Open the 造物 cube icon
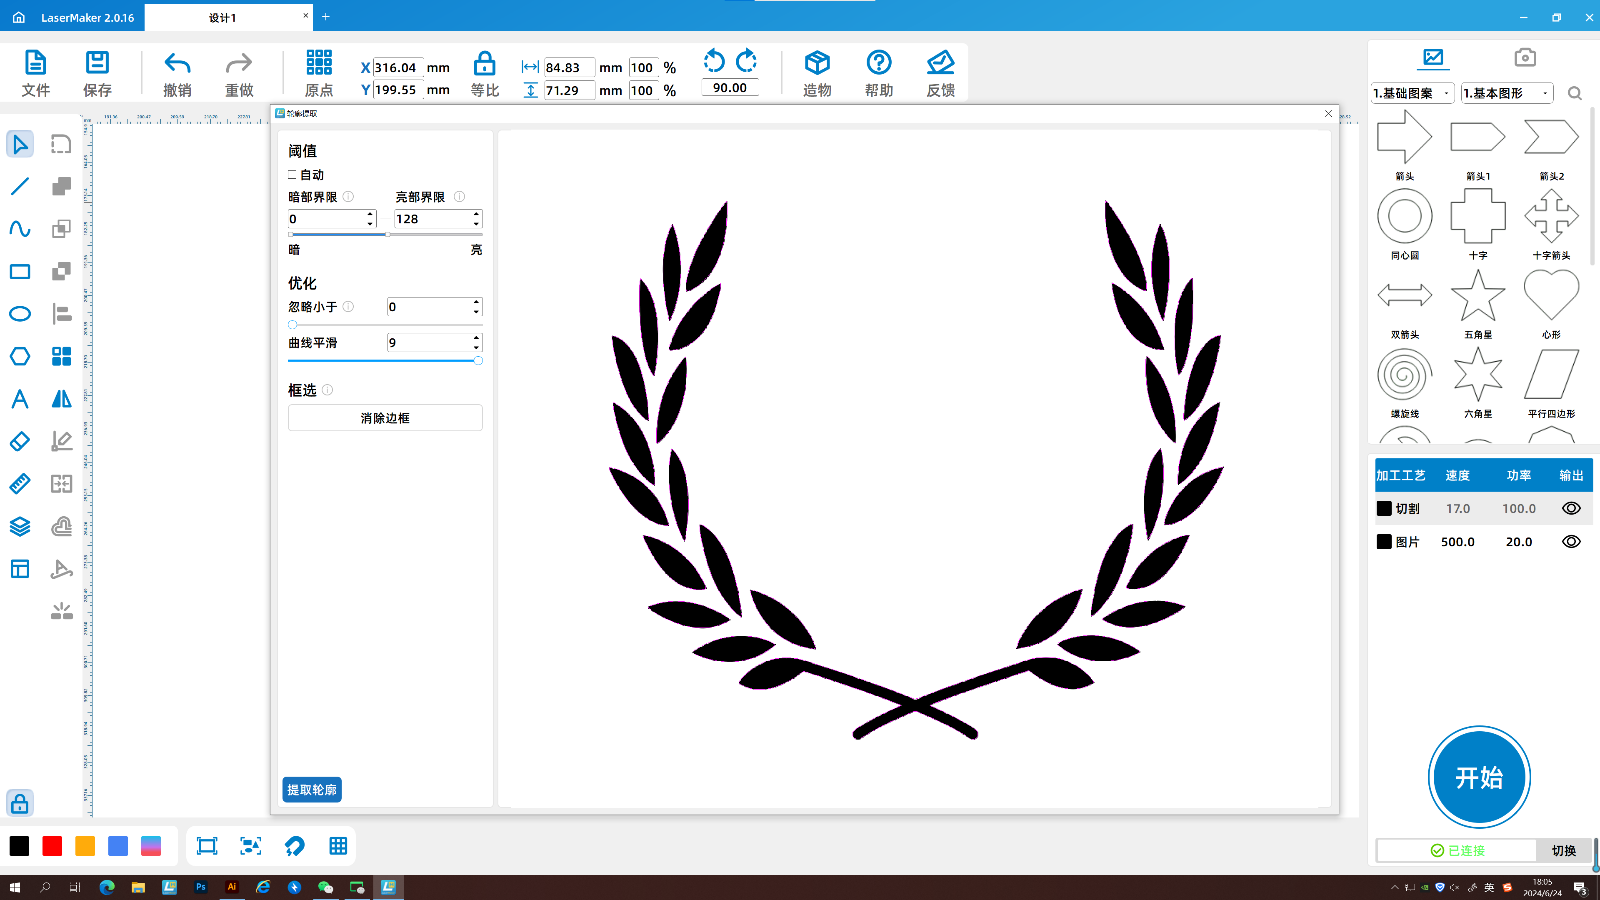Viewport: 1600px width, 900px height. coord(817,64)
